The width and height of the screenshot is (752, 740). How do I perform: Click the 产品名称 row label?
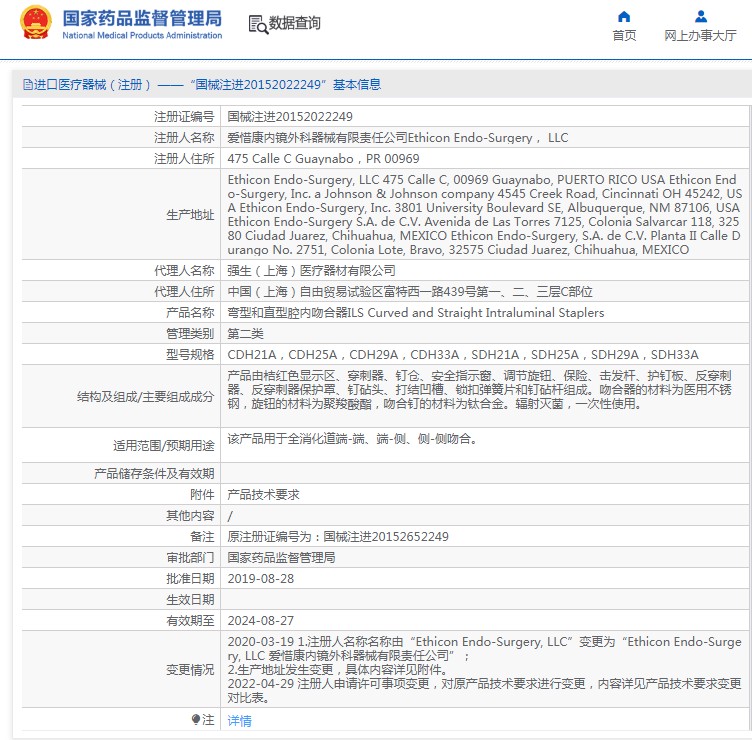coord(190,313)
